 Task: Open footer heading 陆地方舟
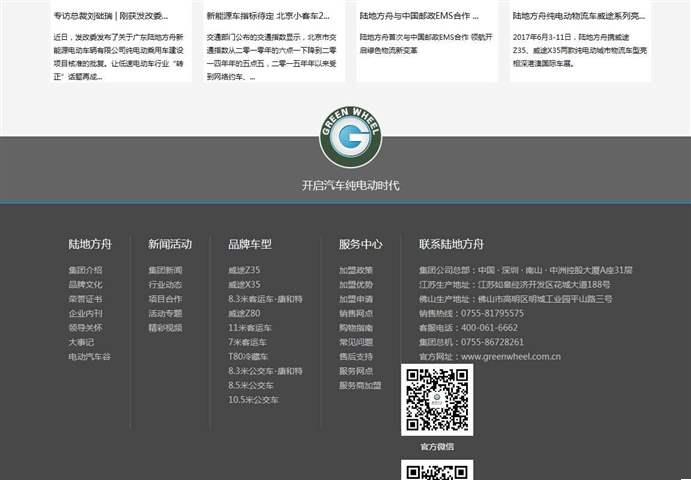[90, 244]
